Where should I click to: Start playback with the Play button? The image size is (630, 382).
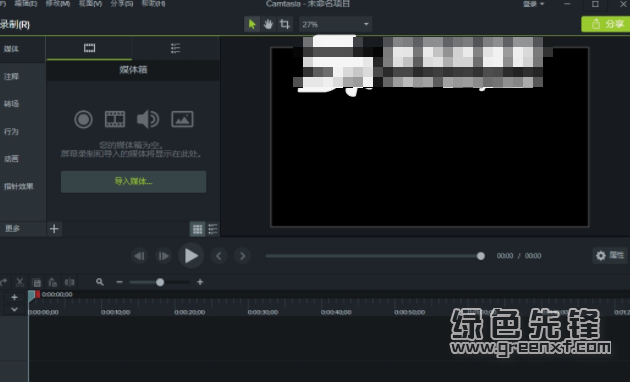tap(191, 256)
